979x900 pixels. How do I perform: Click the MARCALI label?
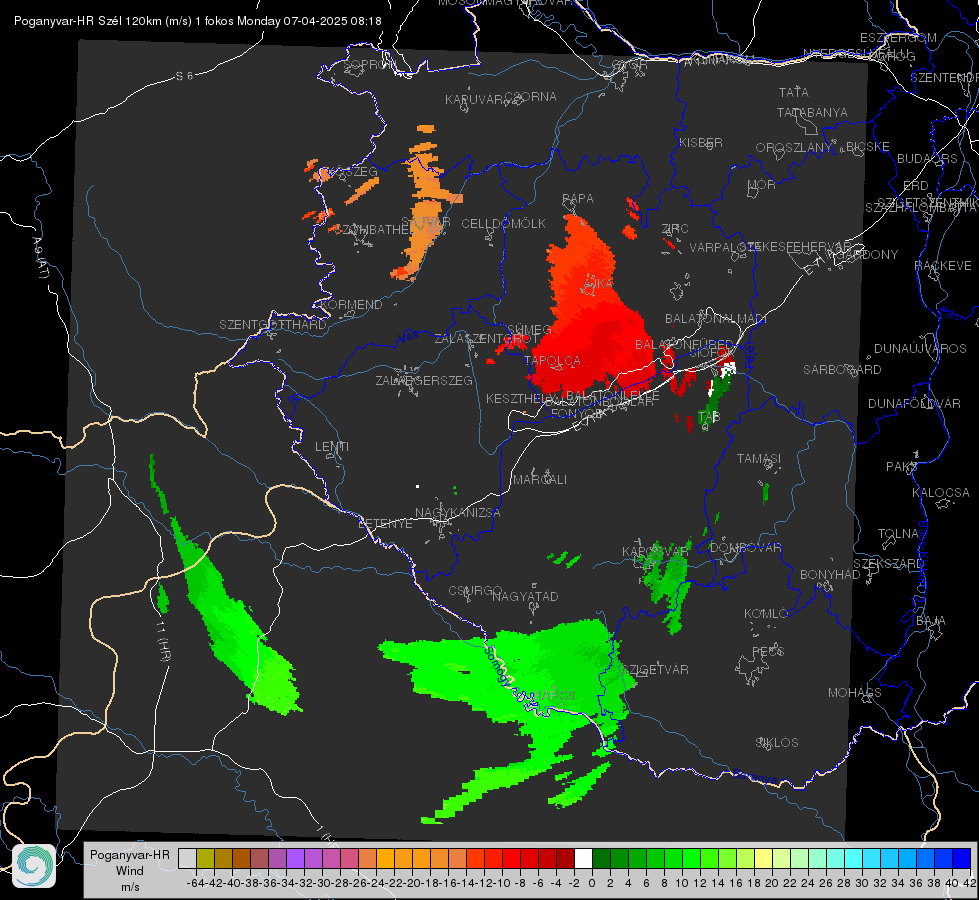540,480
